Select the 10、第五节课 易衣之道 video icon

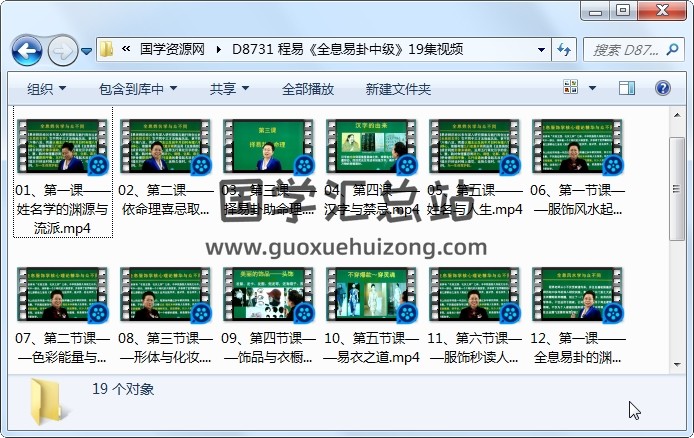pos(372,295)
